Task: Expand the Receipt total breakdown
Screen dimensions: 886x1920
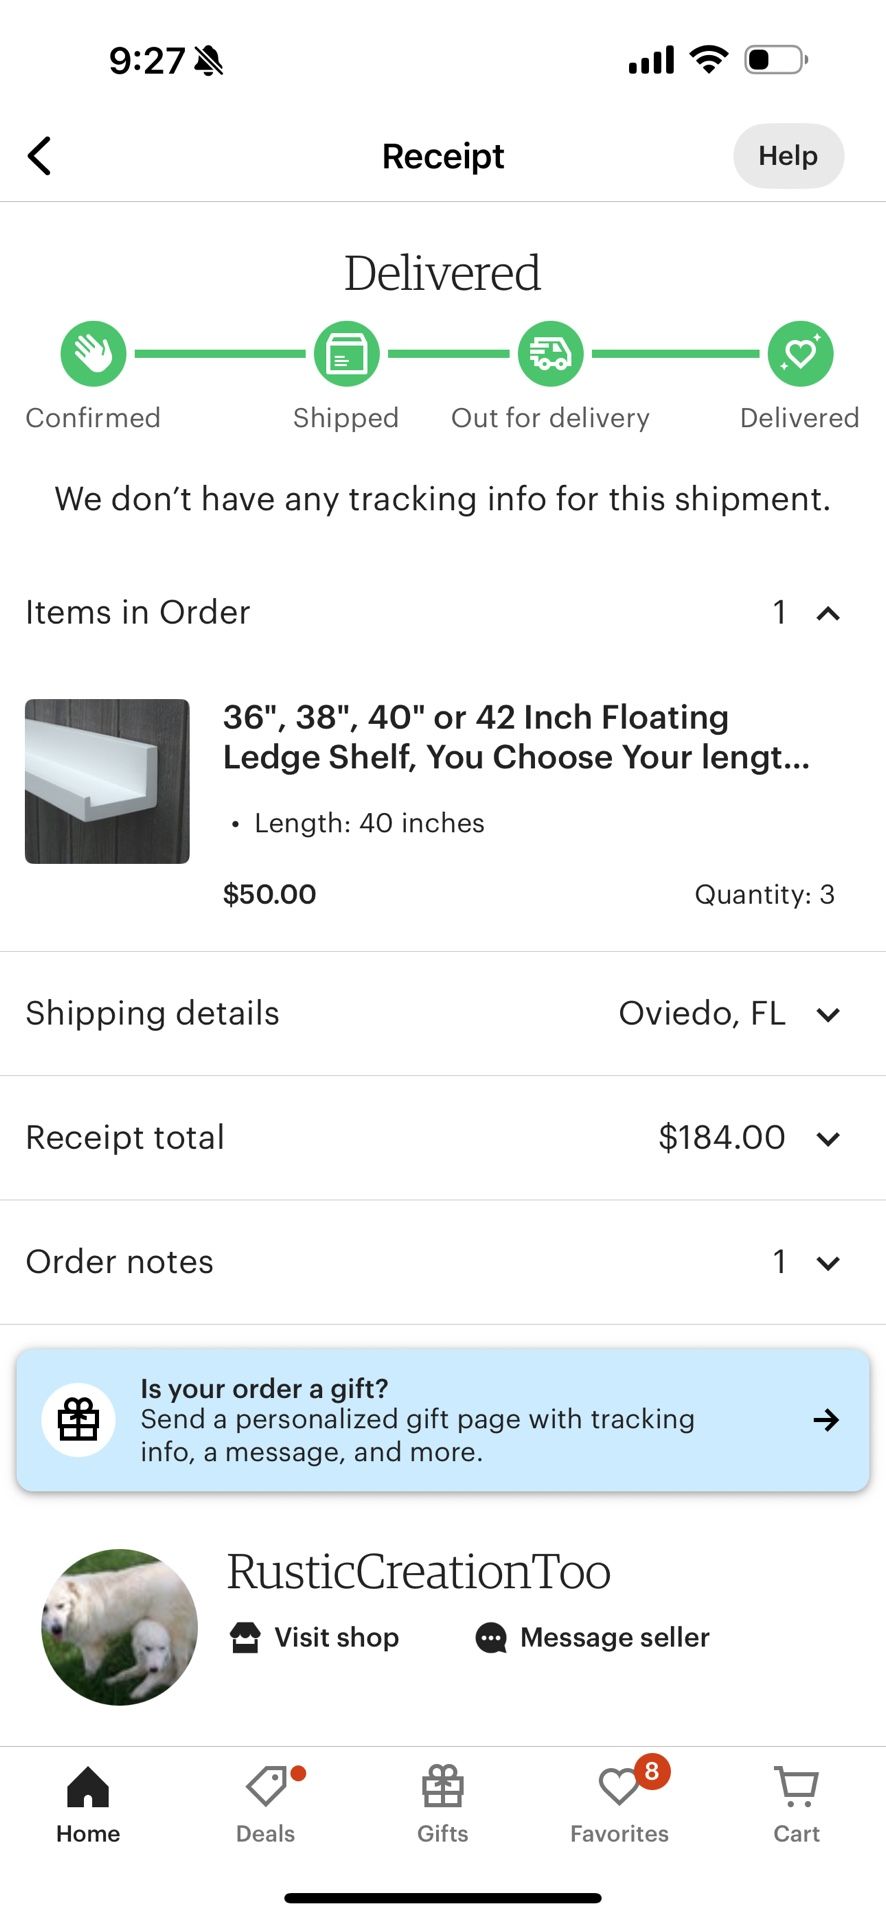Action: (827, 1138)
